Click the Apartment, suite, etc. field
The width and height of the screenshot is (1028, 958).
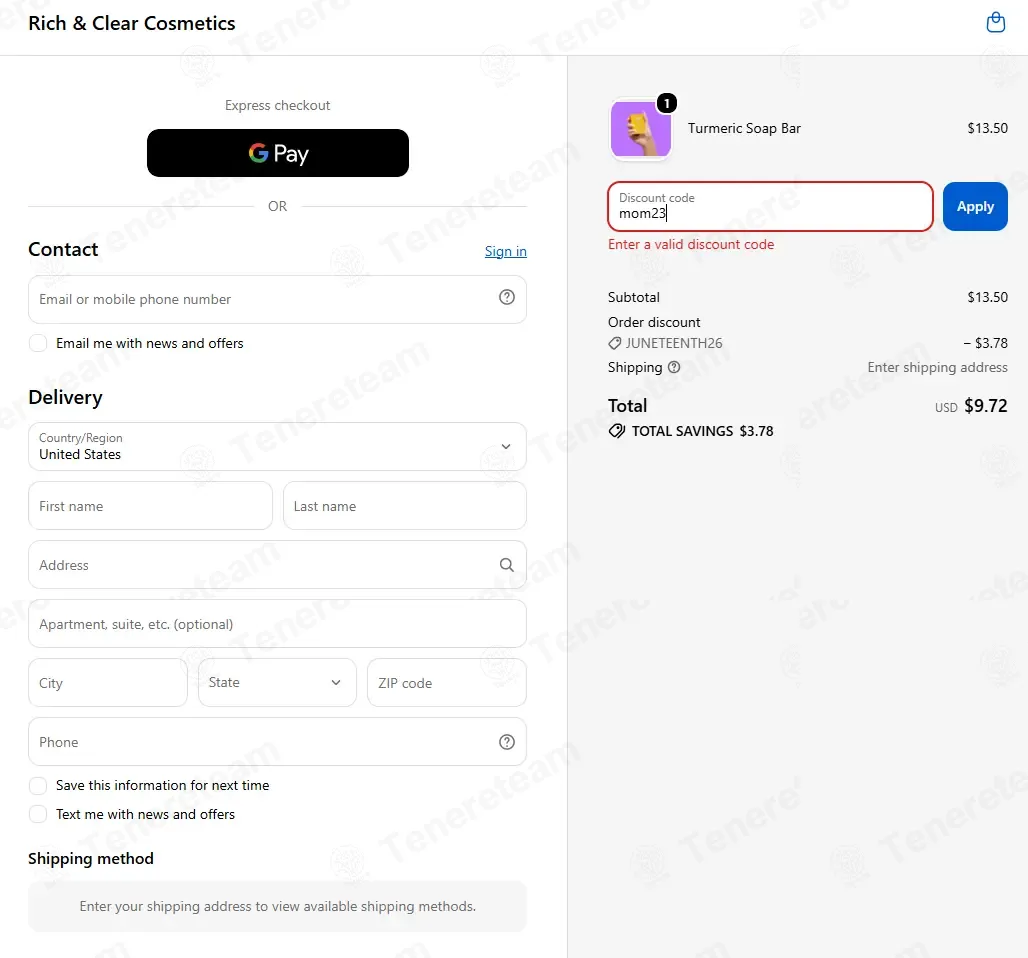tap(277, 624)
